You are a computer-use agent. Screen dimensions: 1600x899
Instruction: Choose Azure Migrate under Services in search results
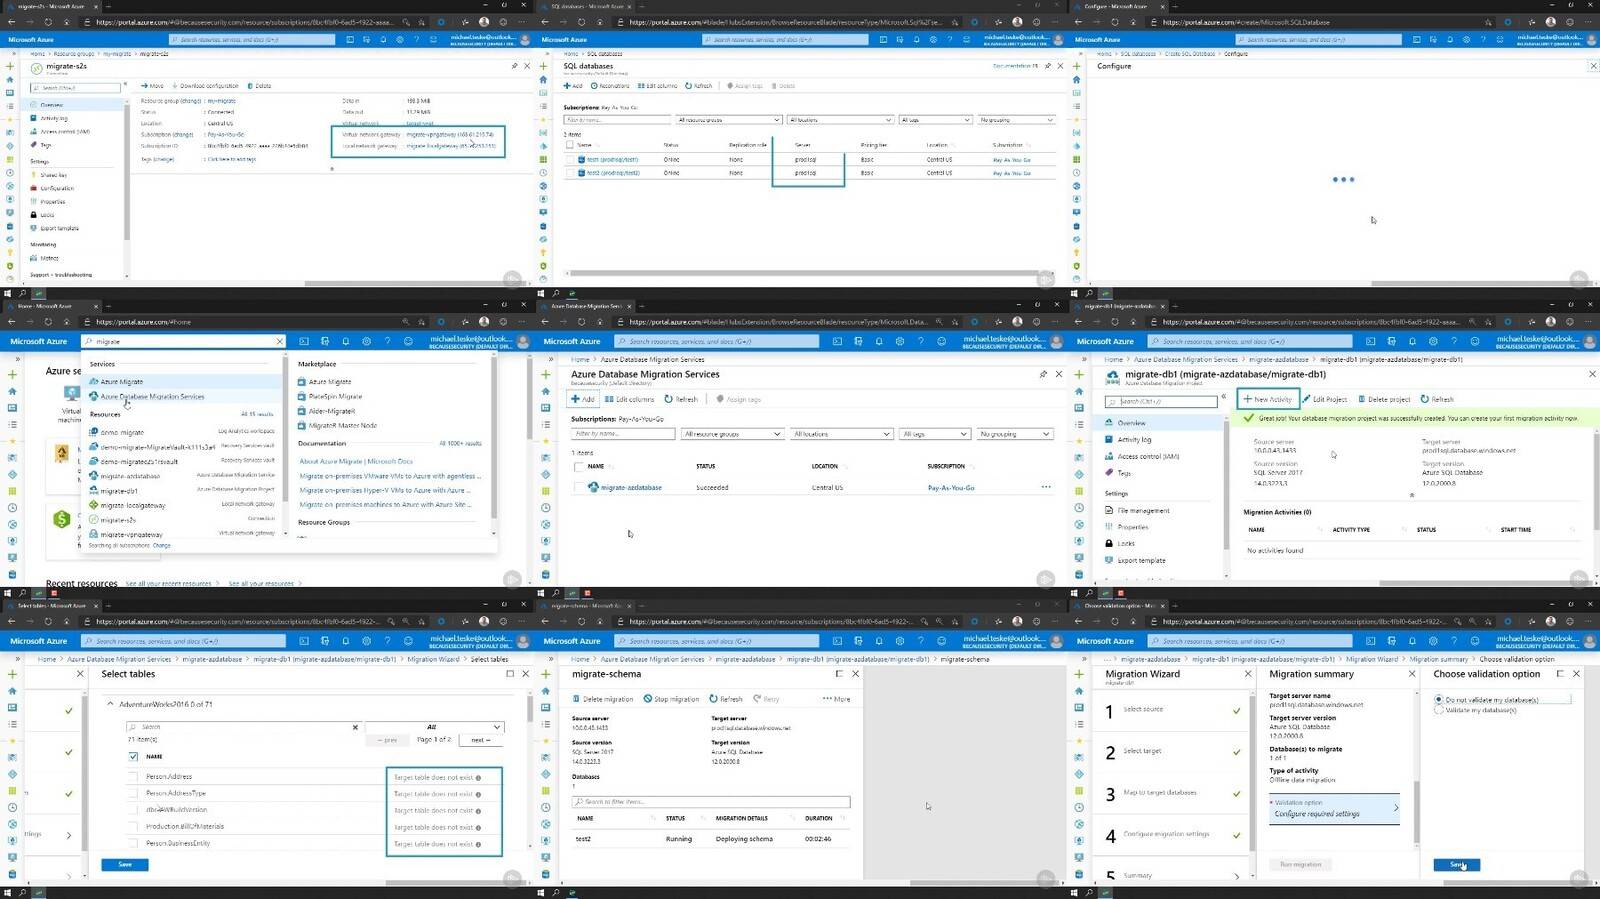(121, 382)
